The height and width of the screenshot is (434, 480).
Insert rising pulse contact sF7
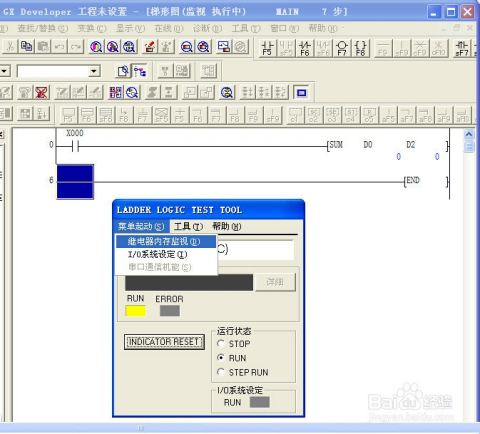pos(462,48)
